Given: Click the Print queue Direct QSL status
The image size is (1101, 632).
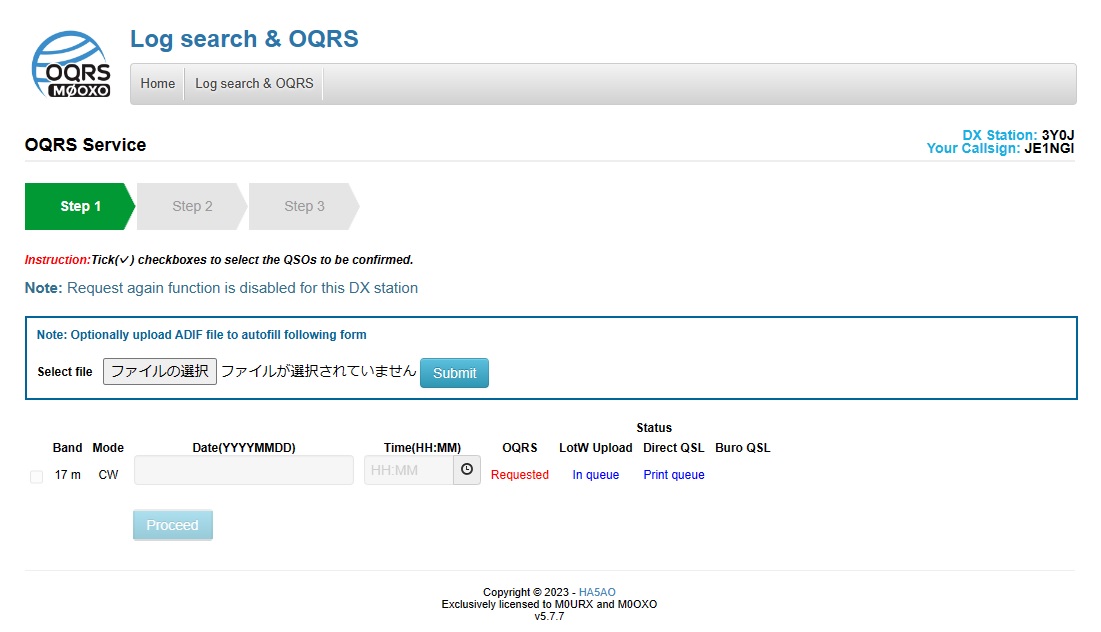Looking at the screenshot, I should point(674,475).
